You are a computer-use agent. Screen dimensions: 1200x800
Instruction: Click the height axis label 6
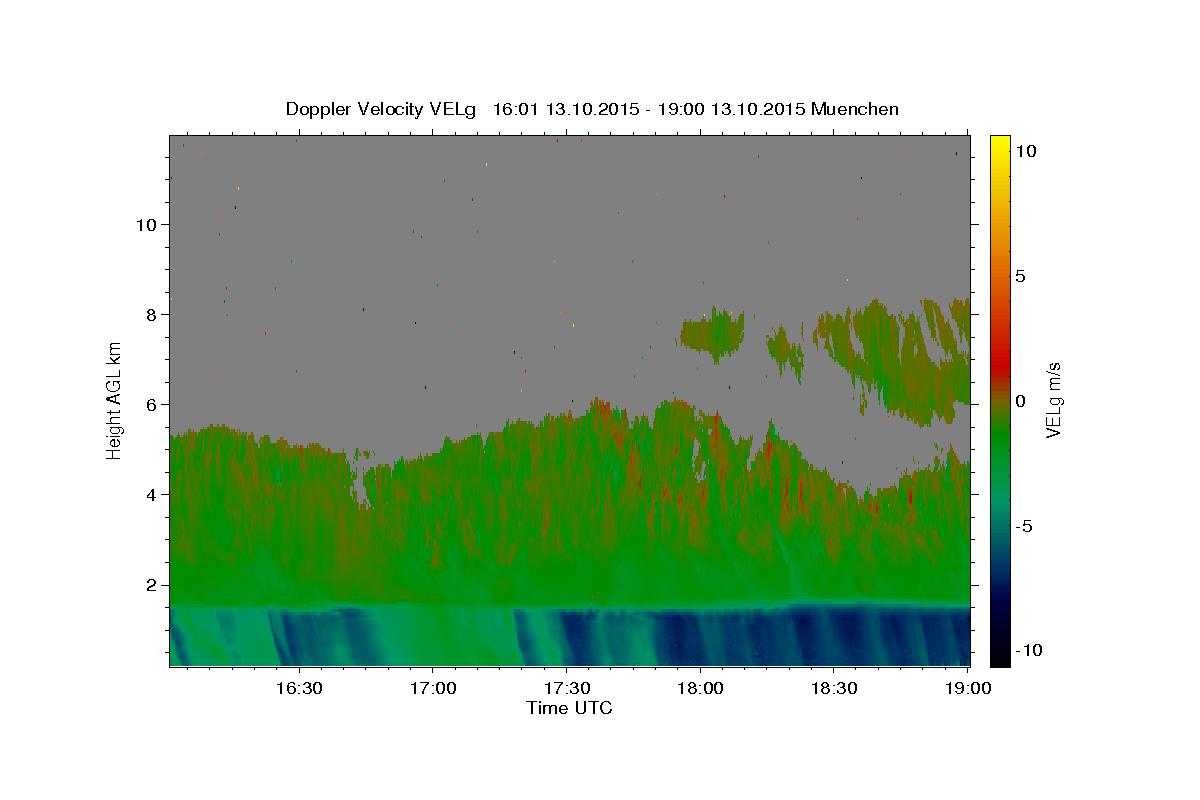[154, 404]
